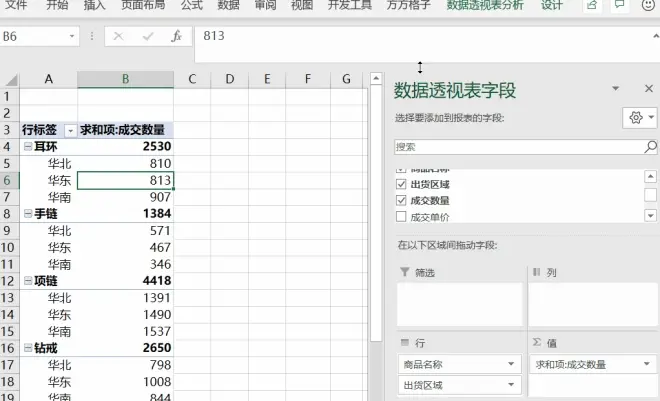This screenshot has width=660, height=401.
Task: Select column D header
Action: (x=229, y=79)
